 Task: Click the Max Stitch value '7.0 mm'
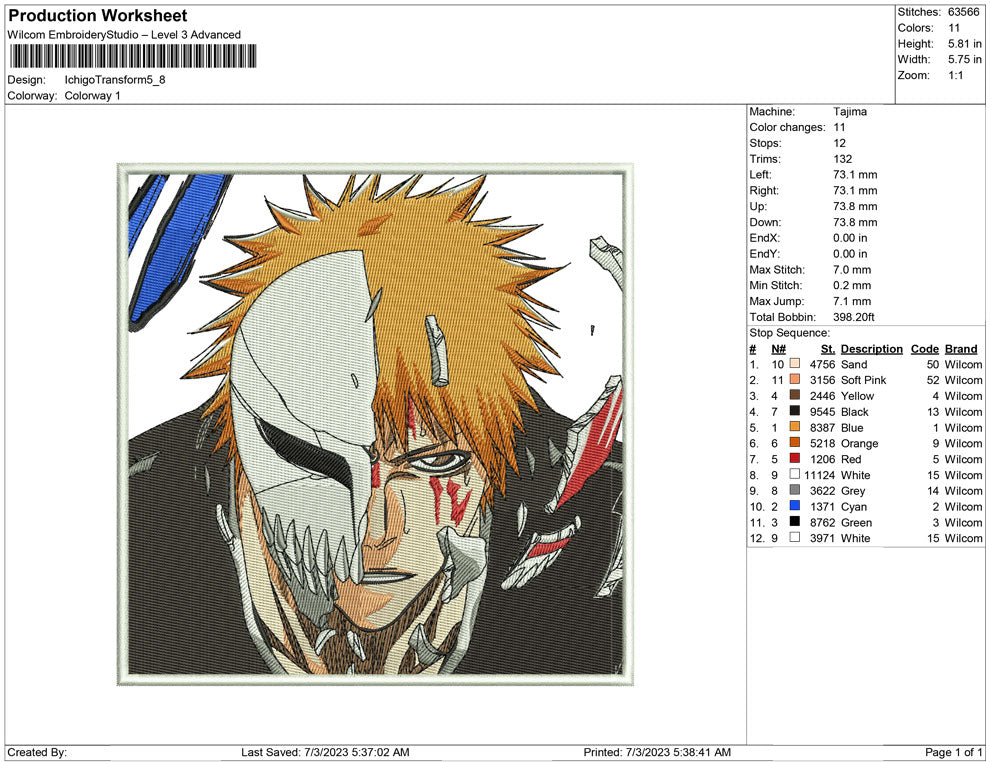click(852, 270)
